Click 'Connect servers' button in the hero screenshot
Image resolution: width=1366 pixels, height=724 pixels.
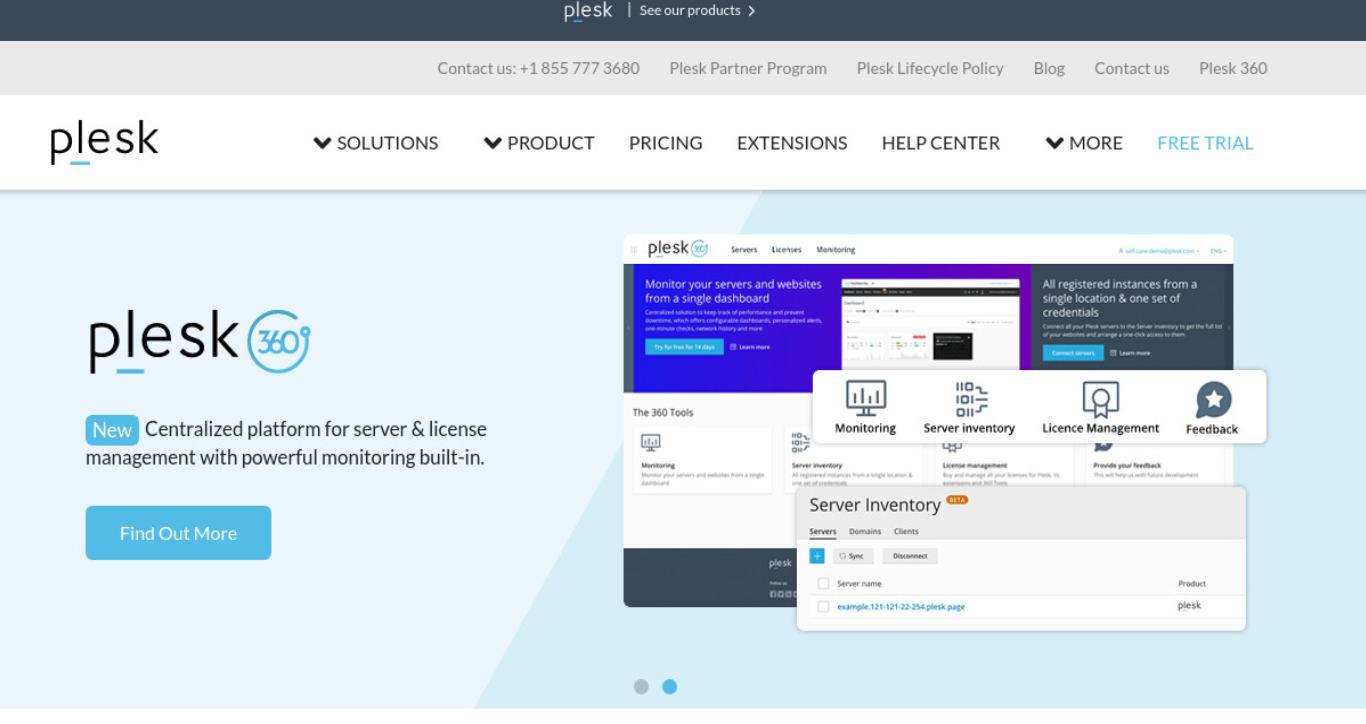[x=1074, y=353]
